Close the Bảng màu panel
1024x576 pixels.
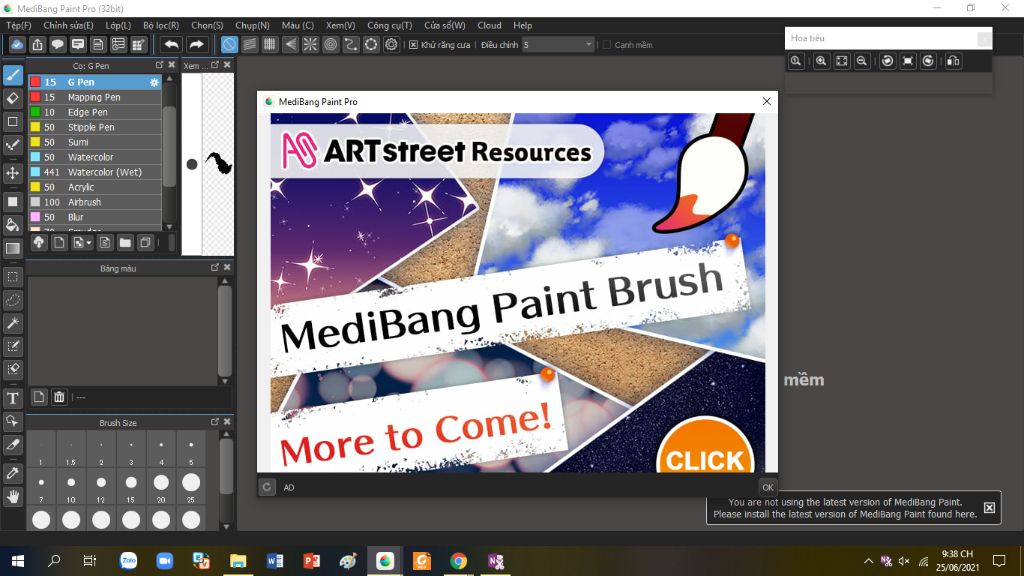pos(227,267)
